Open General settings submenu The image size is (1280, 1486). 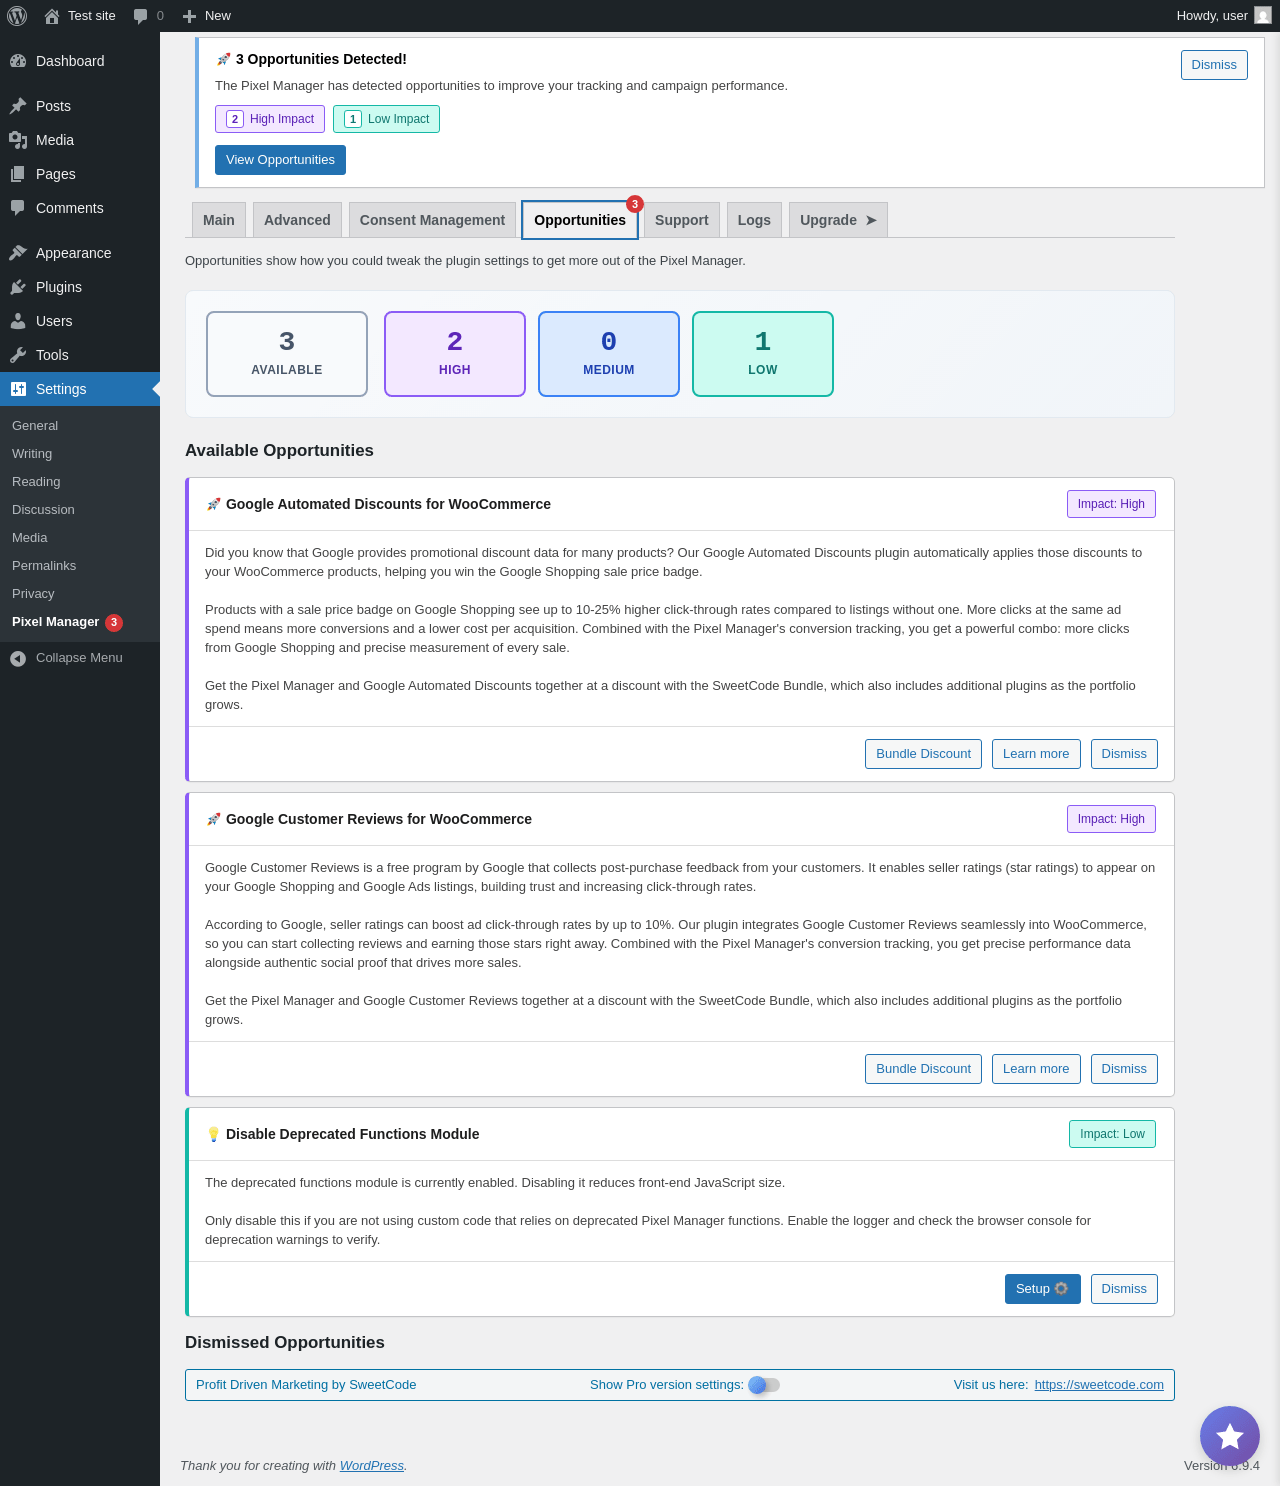pyautogui.click(x=35, y=426)
